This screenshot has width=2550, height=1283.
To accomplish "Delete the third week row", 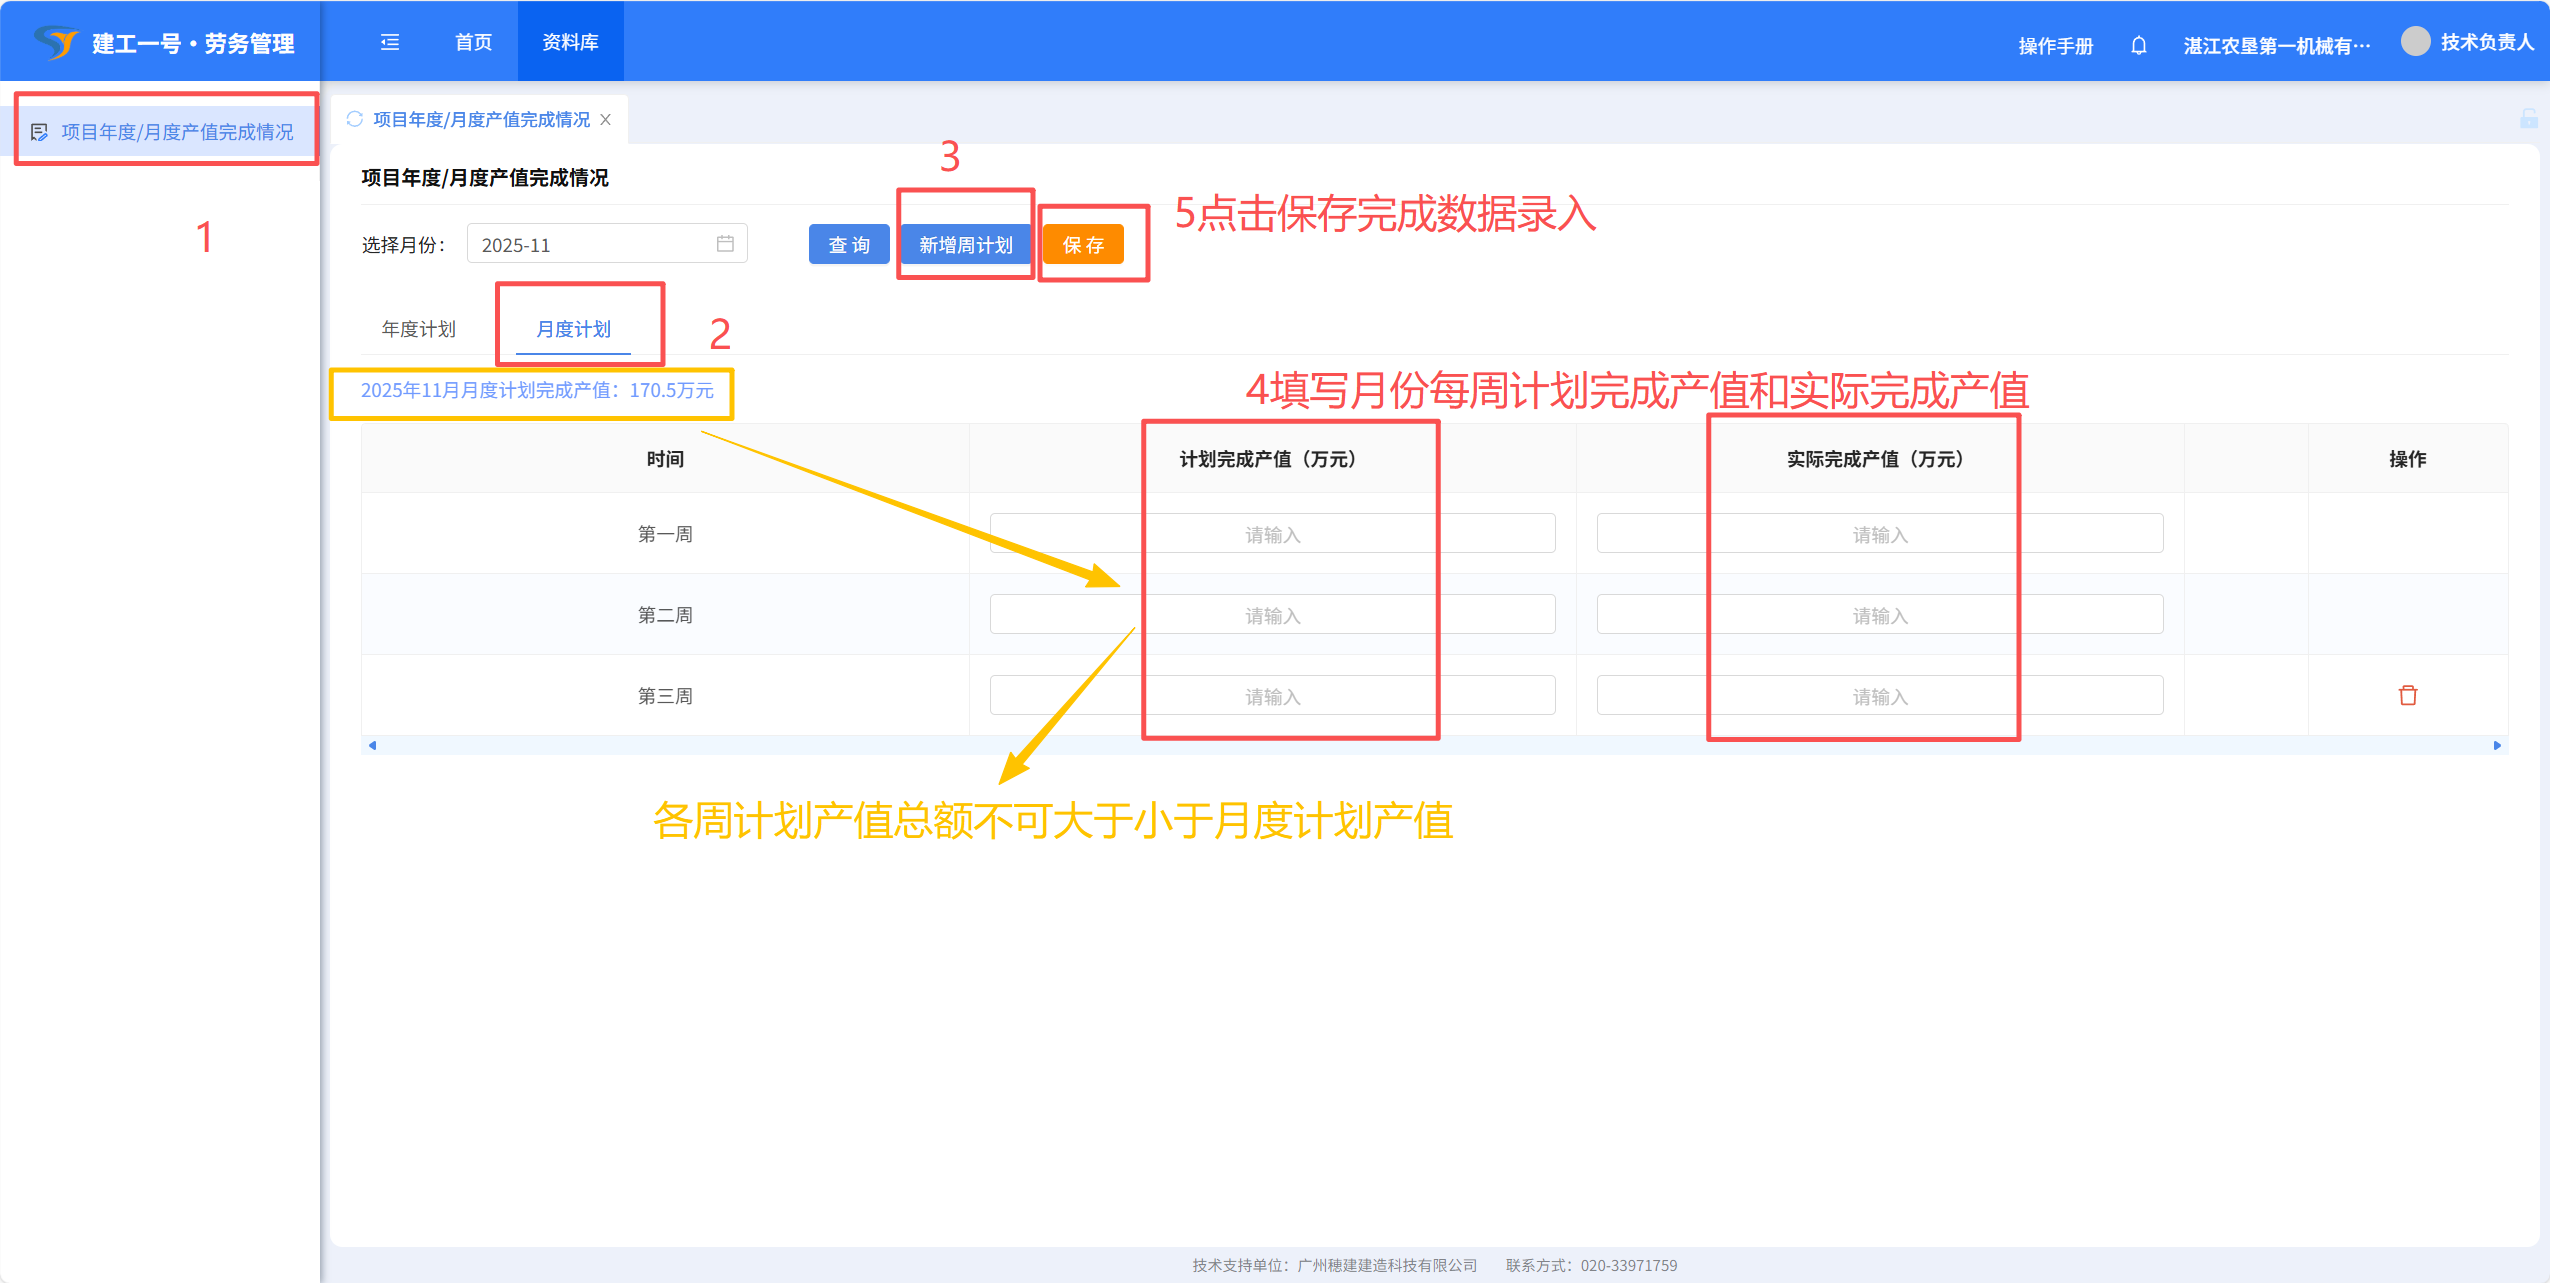I will 2407,695.
